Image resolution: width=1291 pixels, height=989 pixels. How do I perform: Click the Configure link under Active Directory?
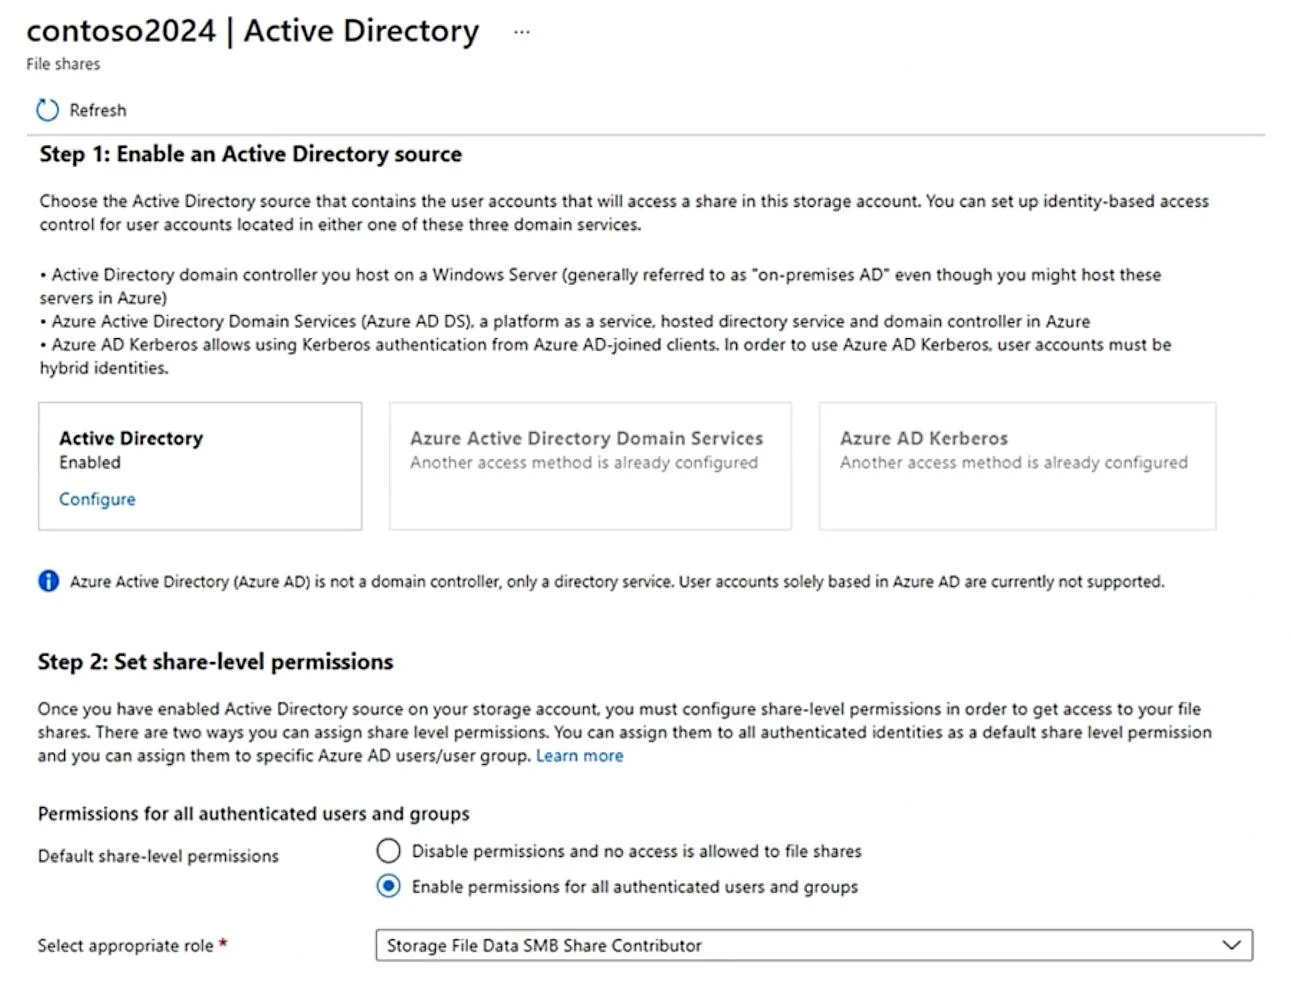pos(97,499)
